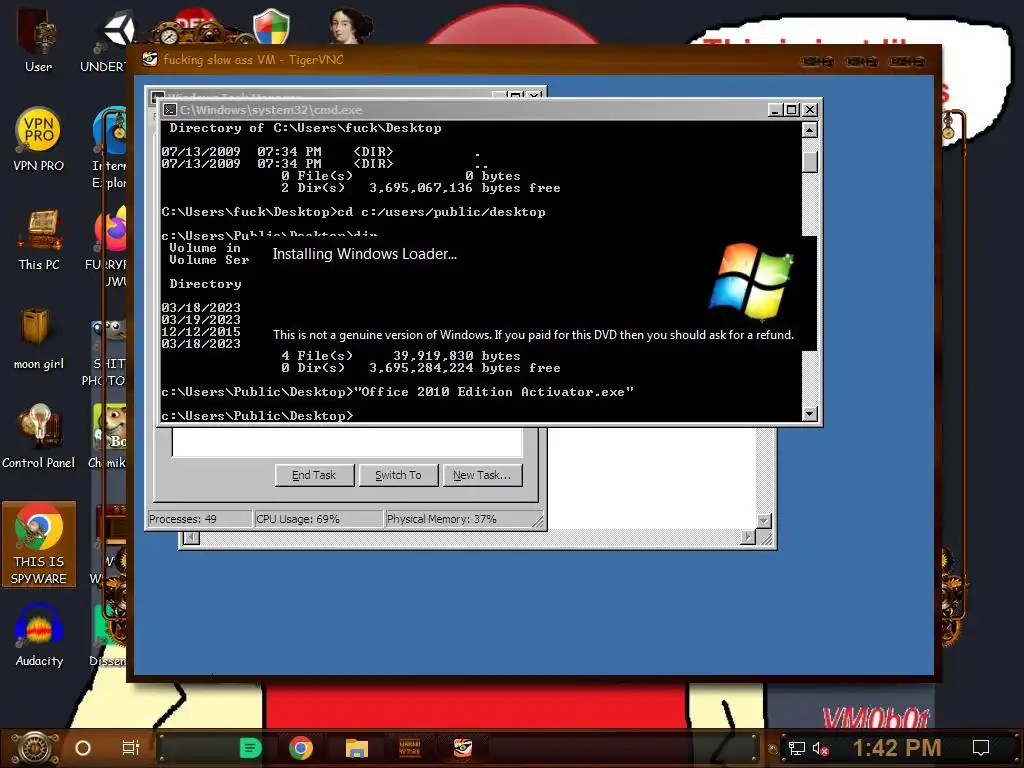Click the Windows logo in the loader splash
This screenshot has width=1024, height=768.
[x=751, y=281]
